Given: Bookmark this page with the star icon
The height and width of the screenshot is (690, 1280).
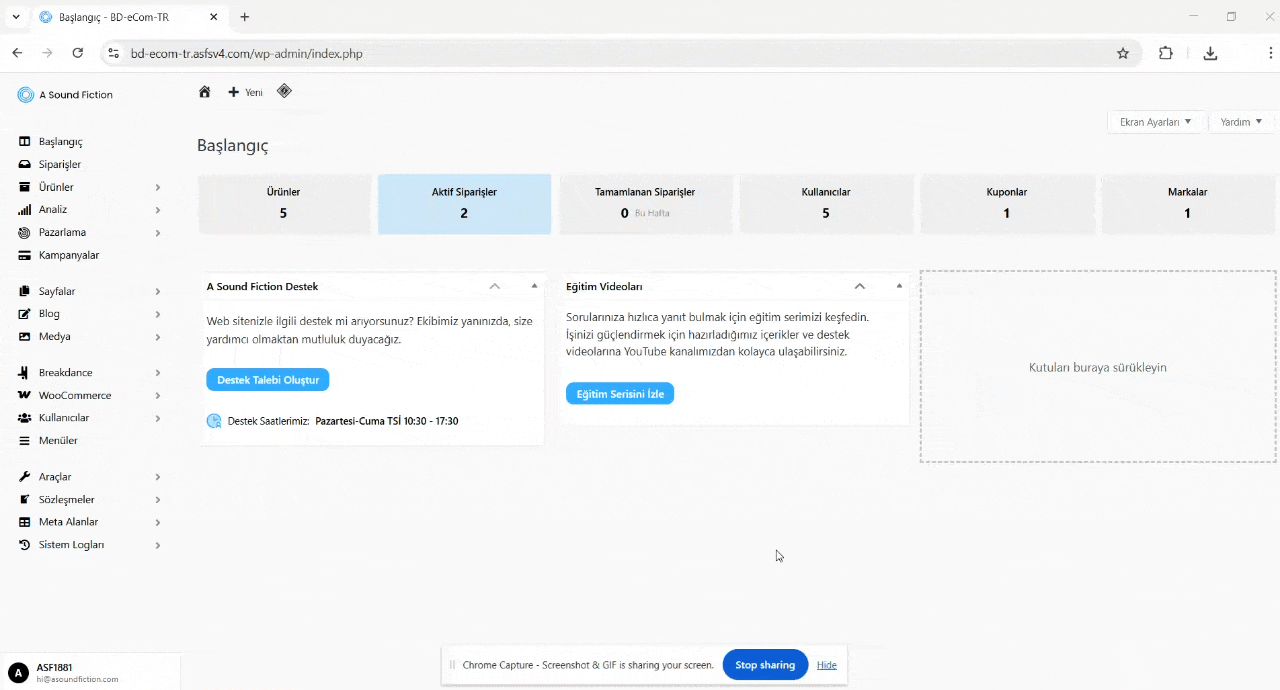Looking at the screenshot, I should [x=1123, y=54].
